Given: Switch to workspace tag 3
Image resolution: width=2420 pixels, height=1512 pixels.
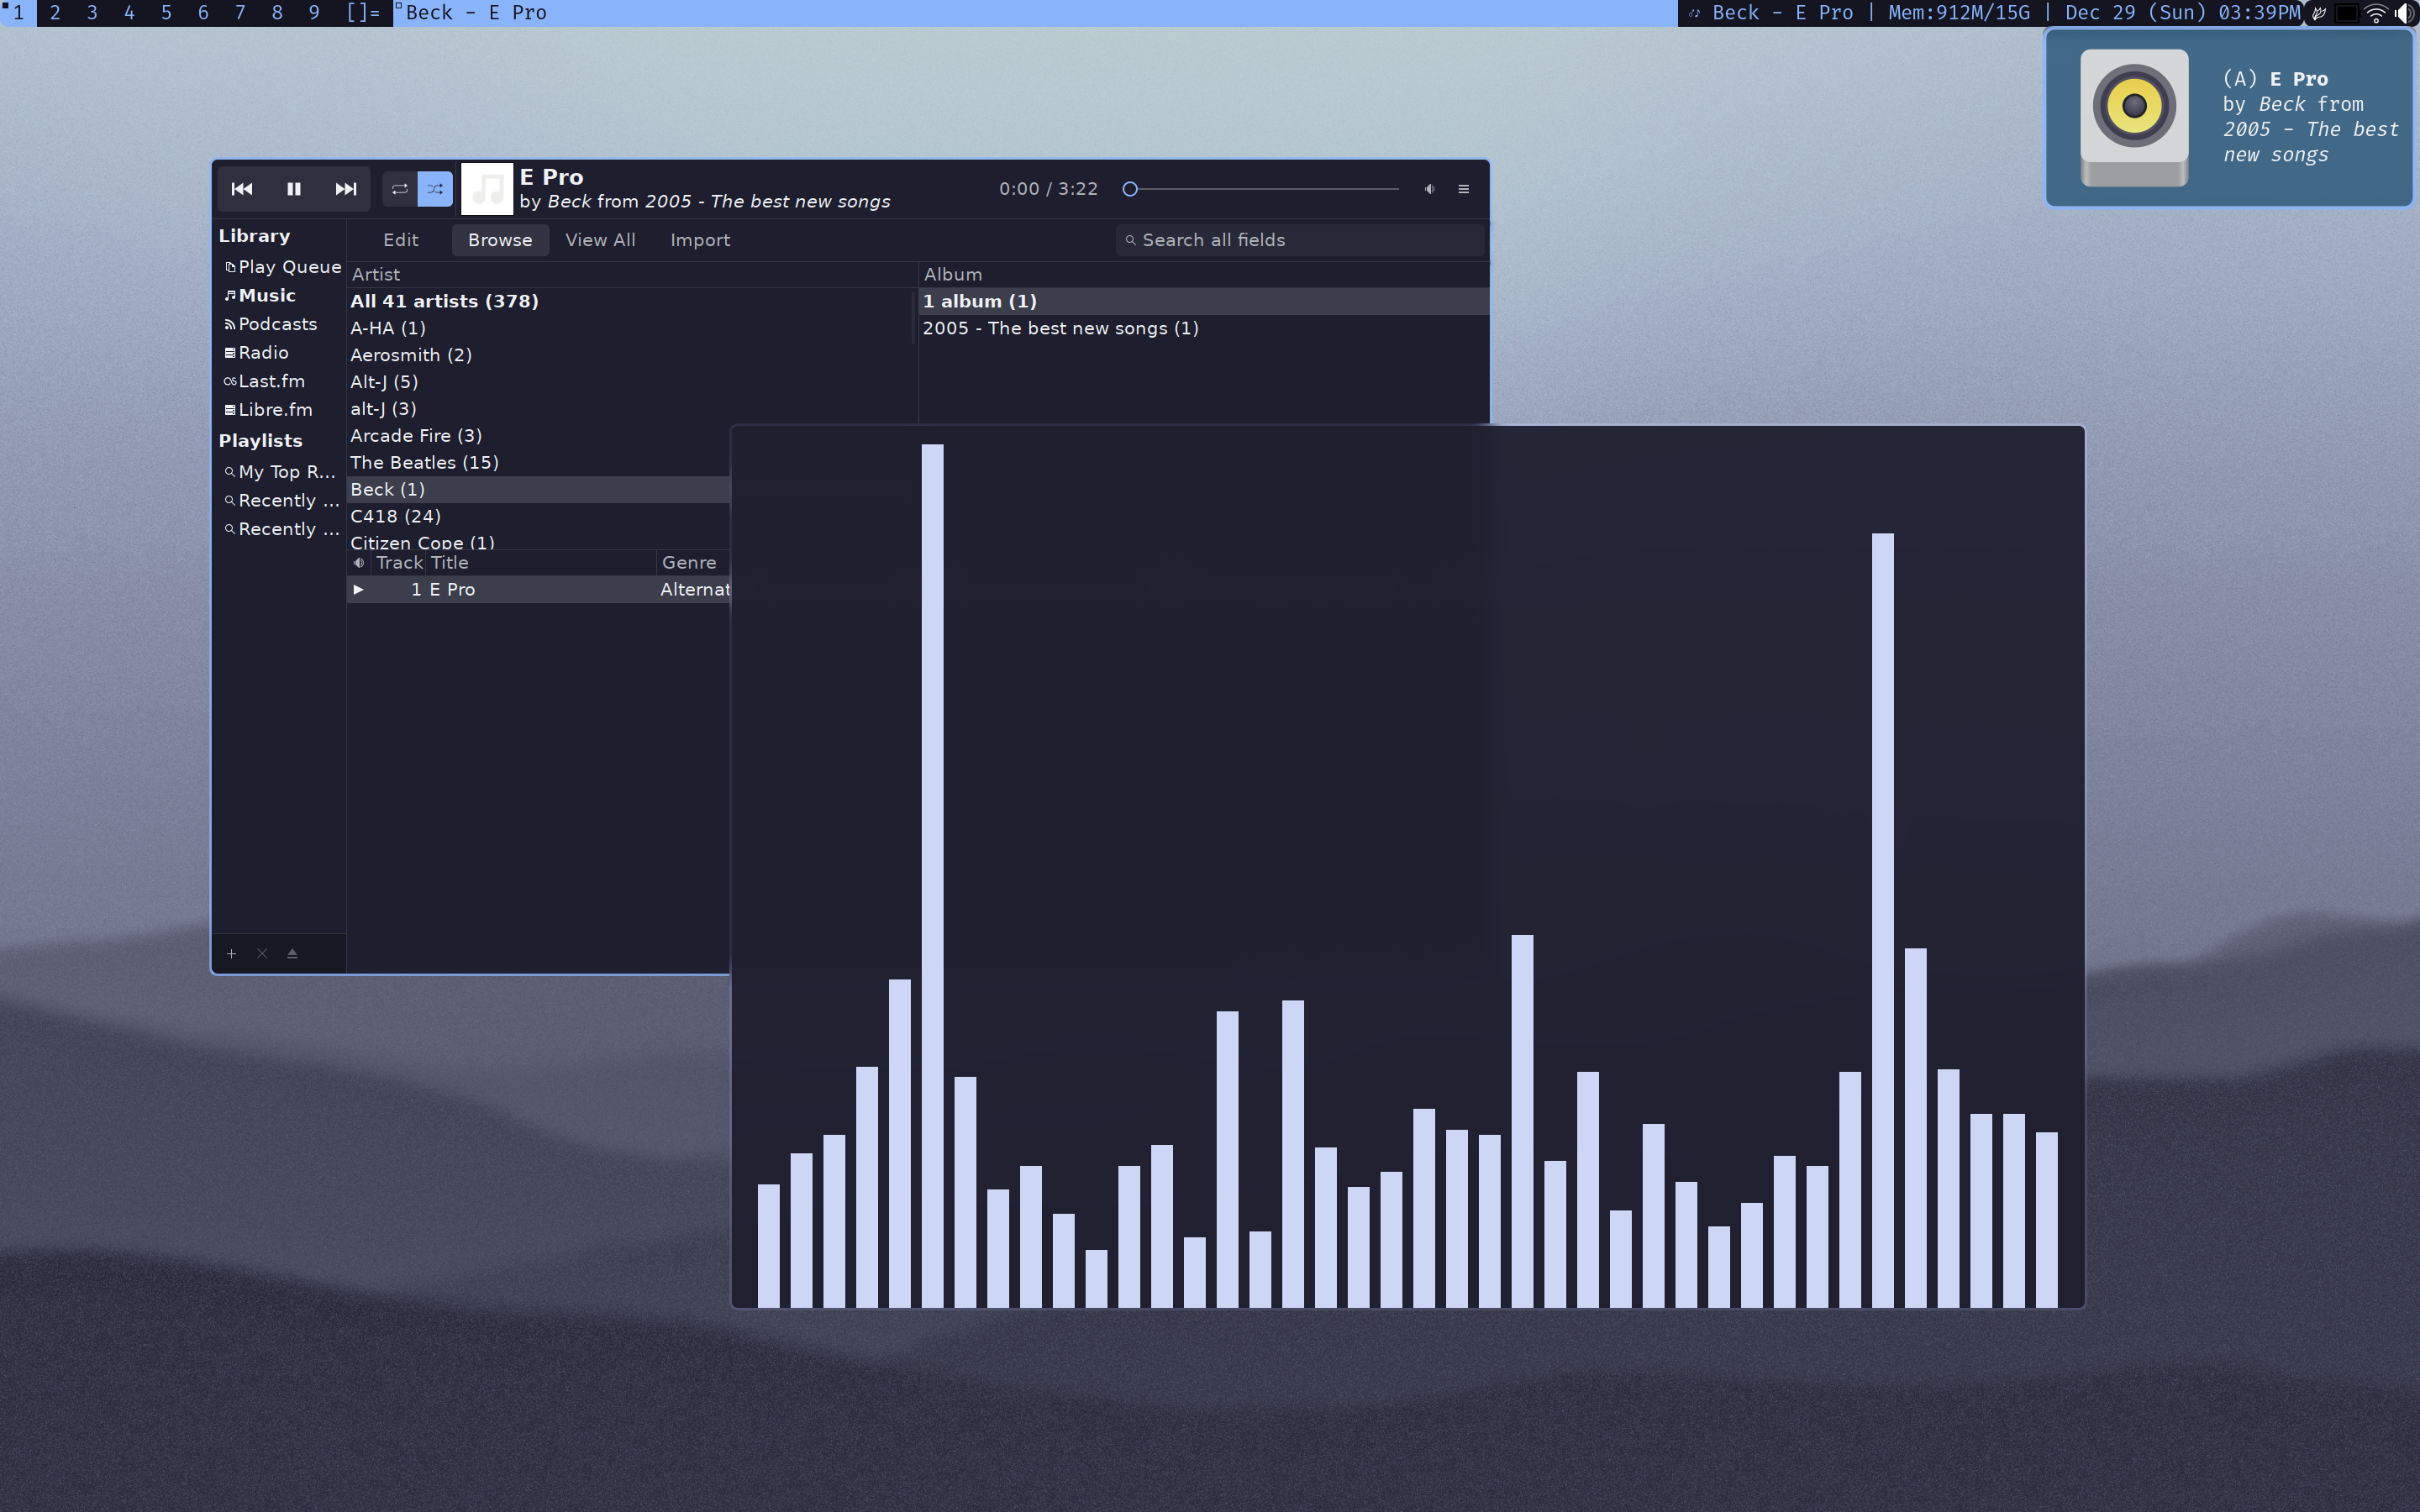Looking at the screenshot, I should [x=92, y=13].
